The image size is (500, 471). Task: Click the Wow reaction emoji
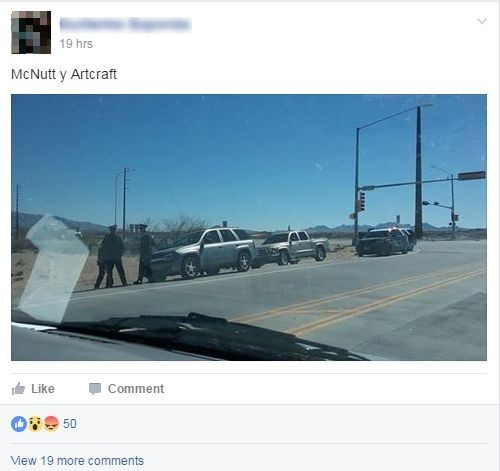[x=35, y=424]
